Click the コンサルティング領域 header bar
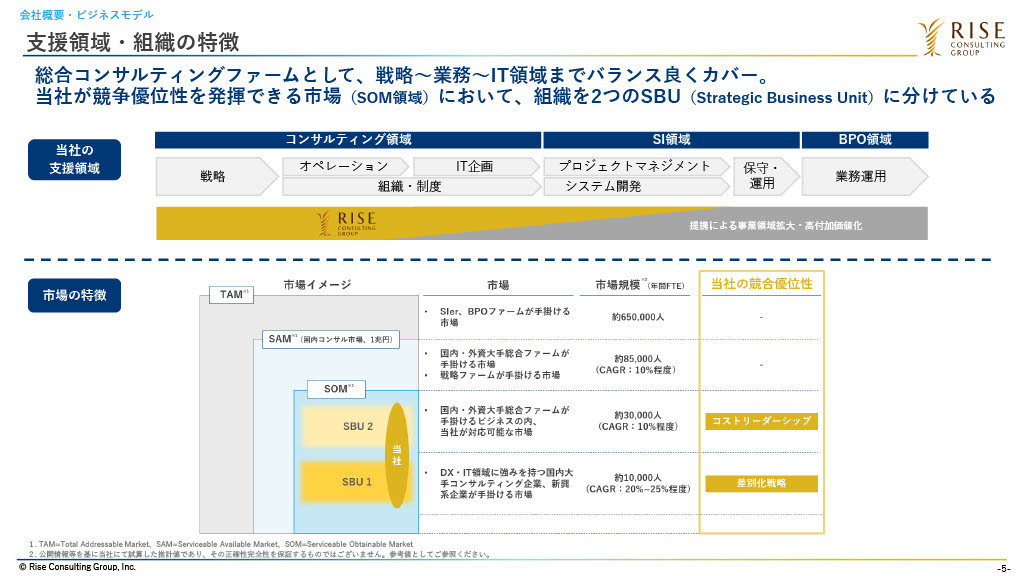Viewport: 1024px width, 576px height. 348,140
